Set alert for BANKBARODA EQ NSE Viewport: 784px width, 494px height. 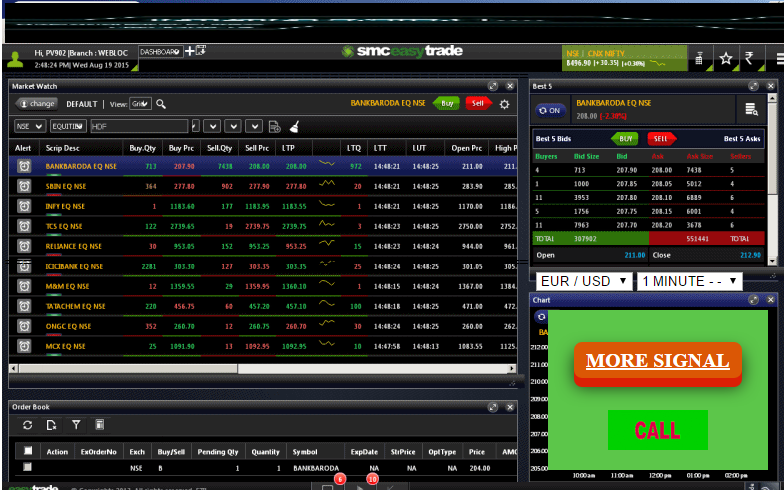click(24, 166)
